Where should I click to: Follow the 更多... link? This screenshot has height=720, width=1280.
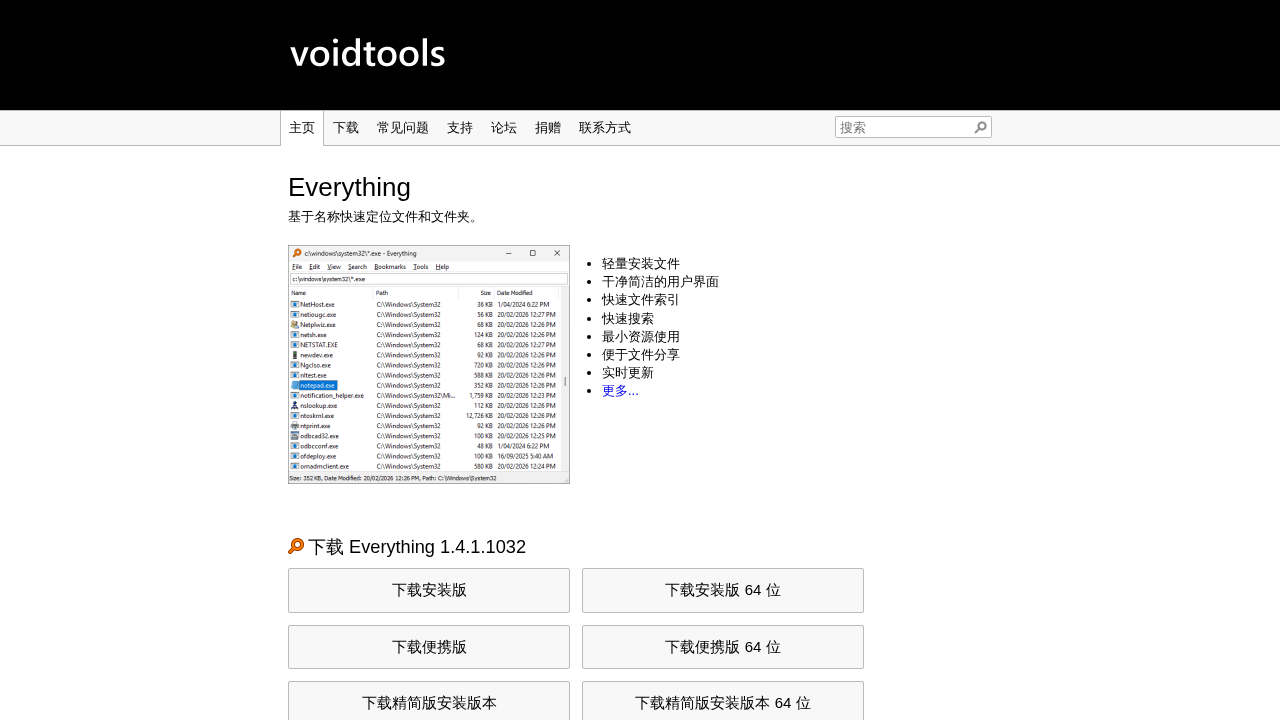click(620, 391)
